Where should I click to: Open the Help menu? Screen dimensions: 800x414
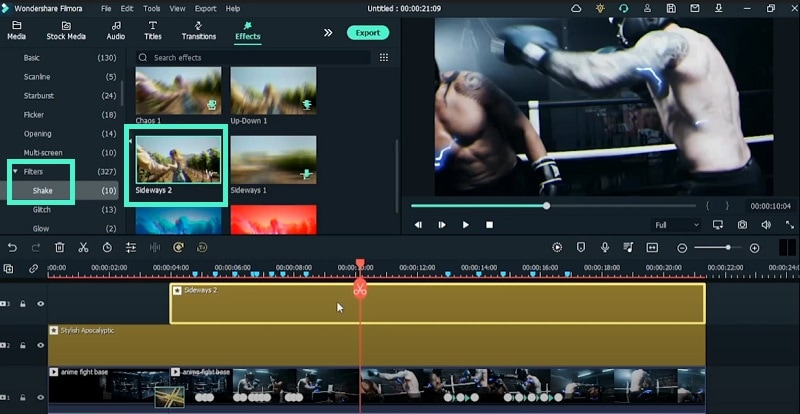click(x=233, y=9)
